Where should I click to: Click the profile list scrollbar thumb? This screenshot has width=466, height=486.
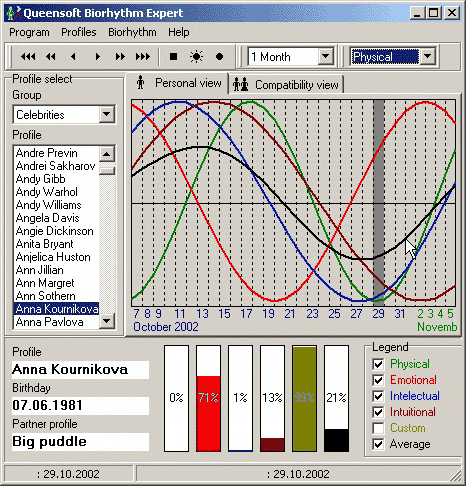(107, 170)
